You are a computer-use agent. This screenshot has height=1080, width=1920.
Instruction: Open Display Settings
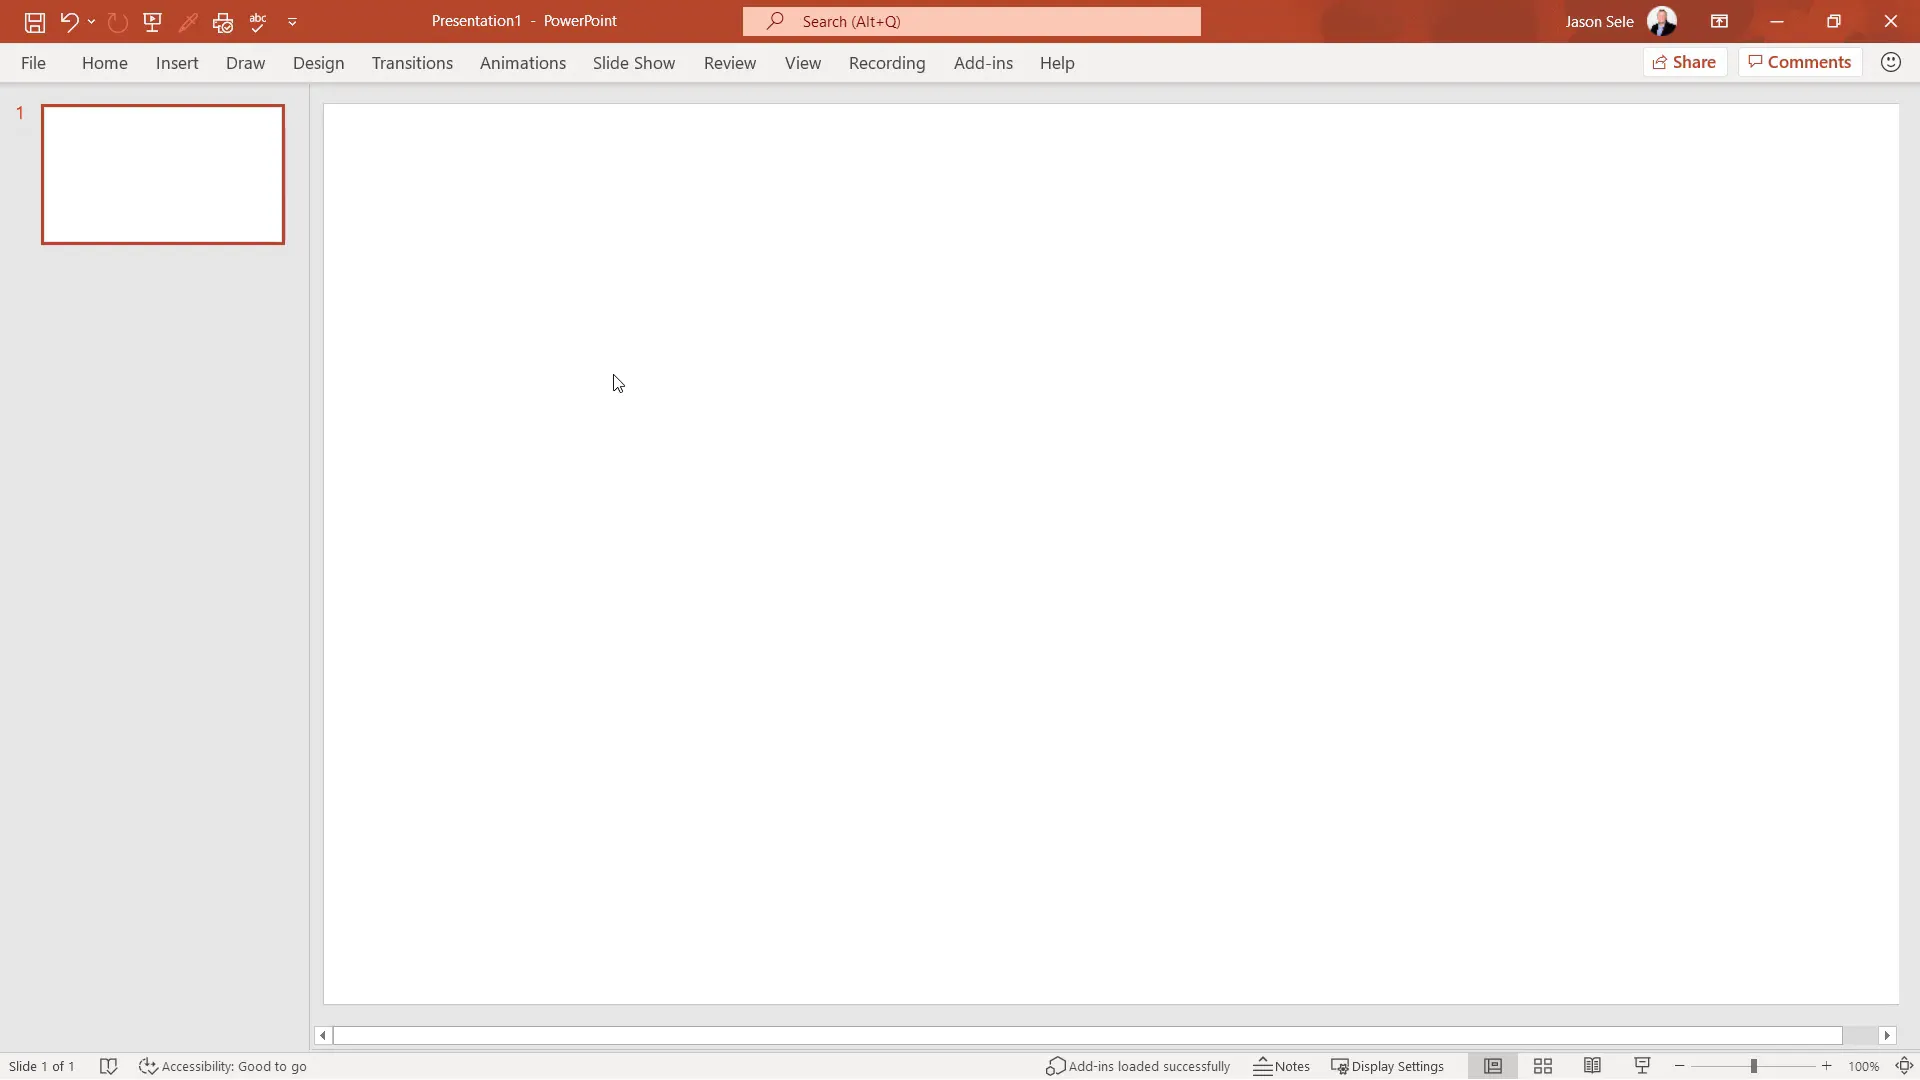click(1388, 1067)
